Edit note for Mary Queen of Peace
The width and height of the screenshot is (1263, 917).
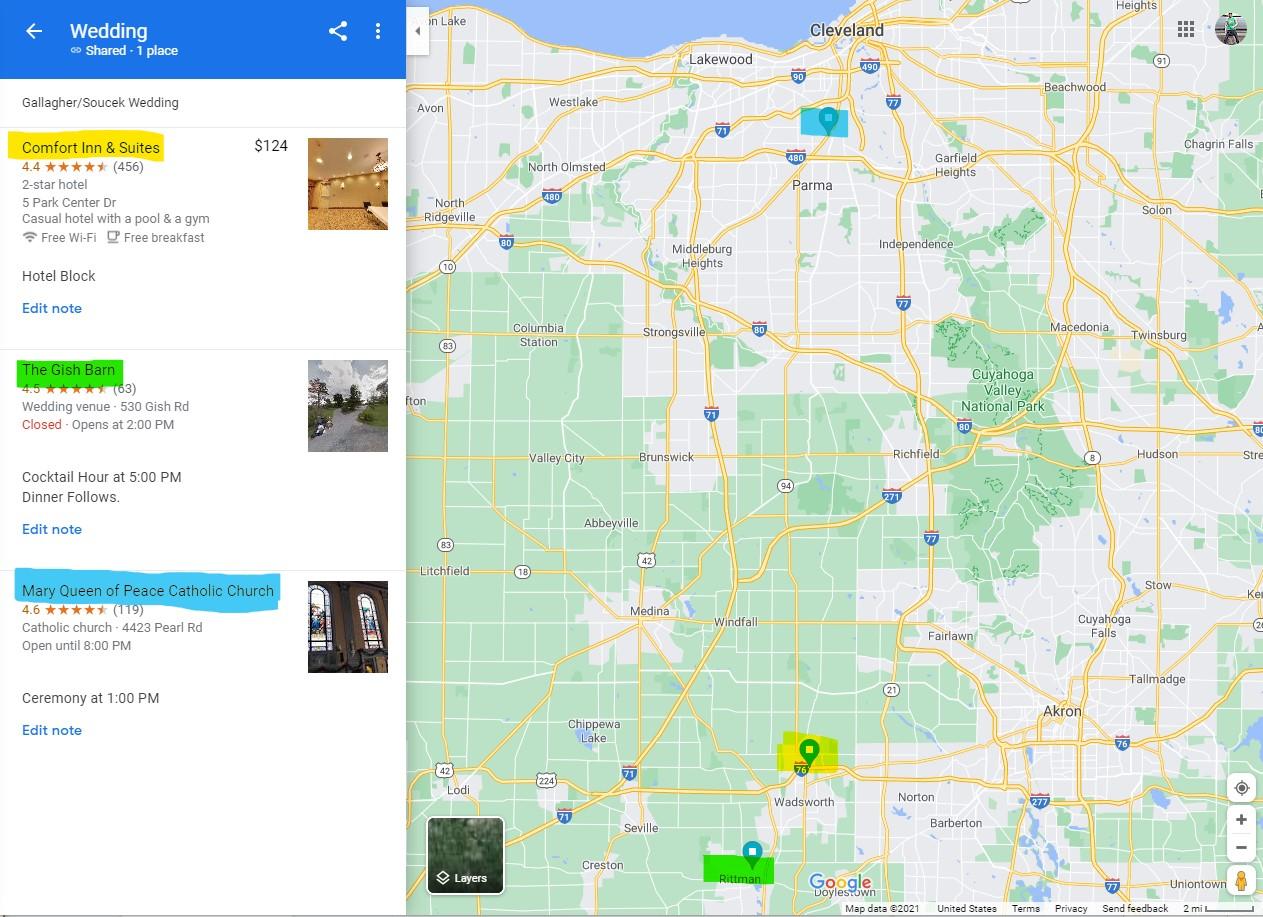52,730
